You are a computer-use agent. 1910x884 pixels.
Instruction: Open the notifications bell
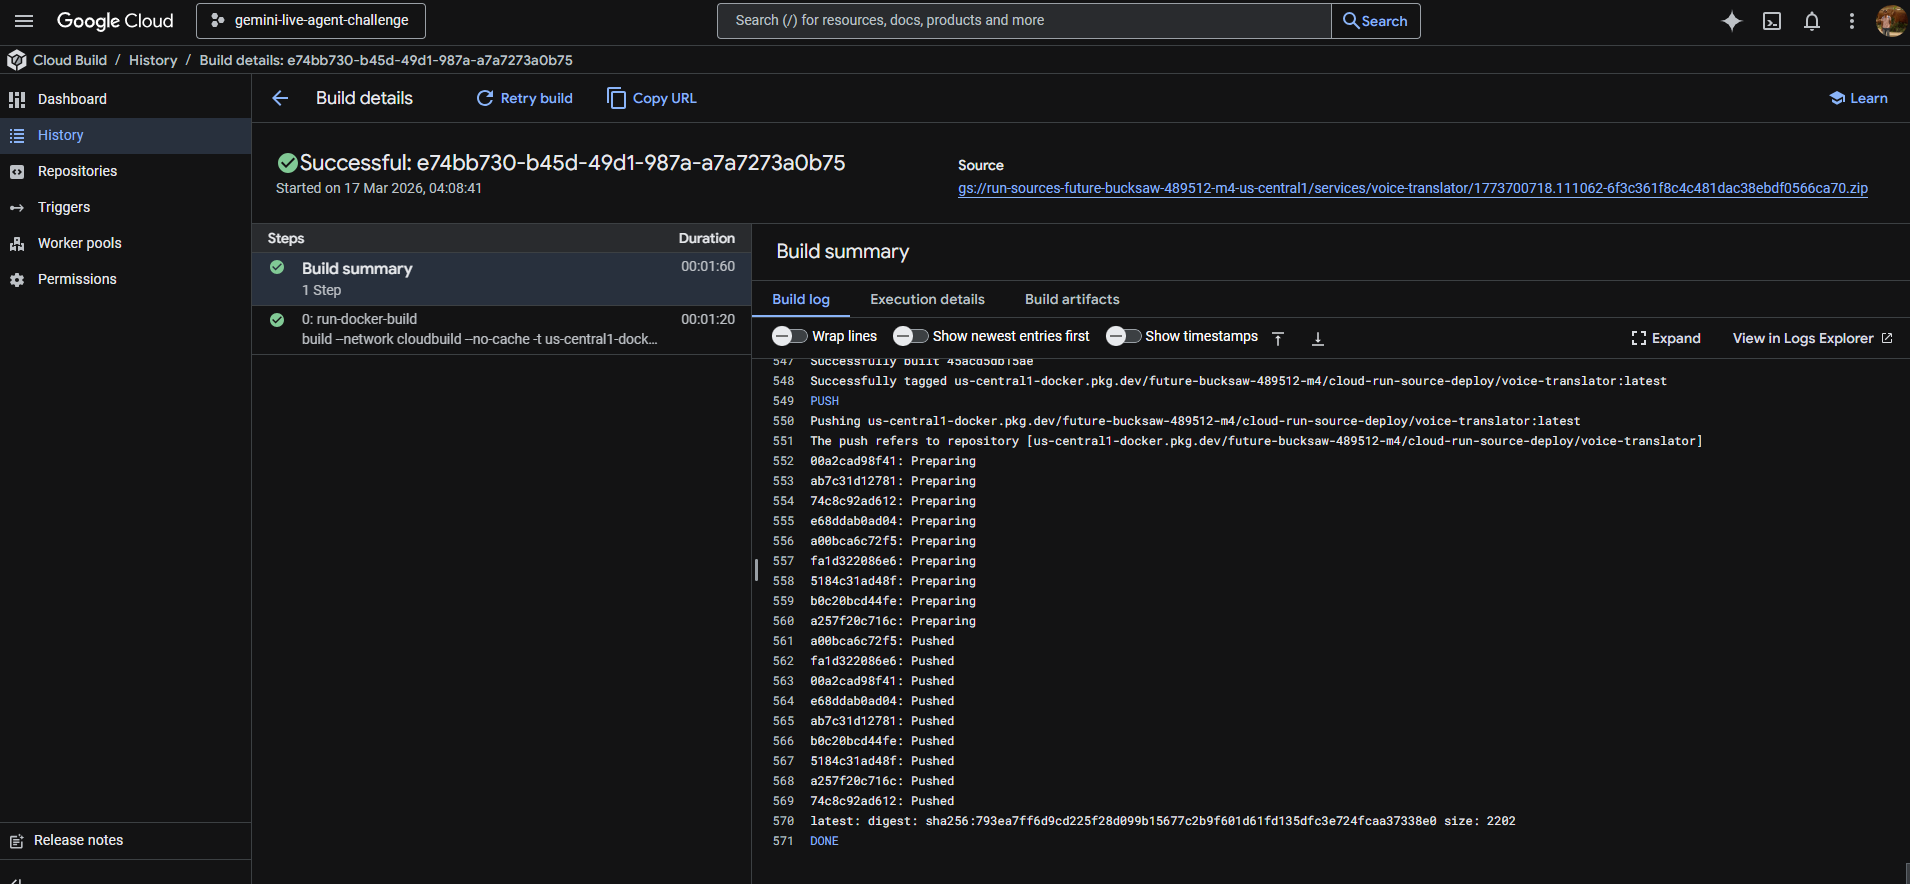(1812, 21)
